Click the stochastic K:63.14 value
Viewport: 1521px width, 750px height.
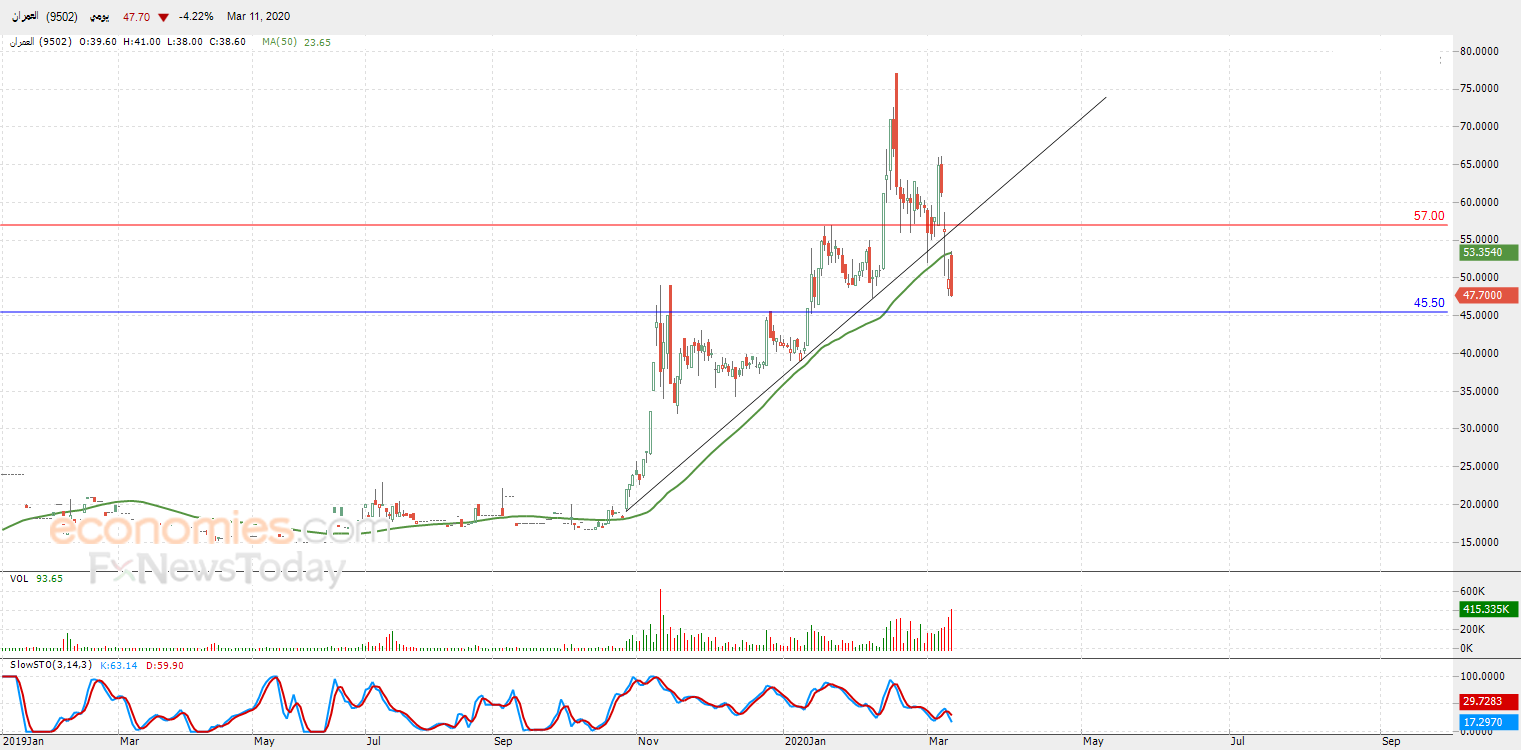[x=120, y=665]
